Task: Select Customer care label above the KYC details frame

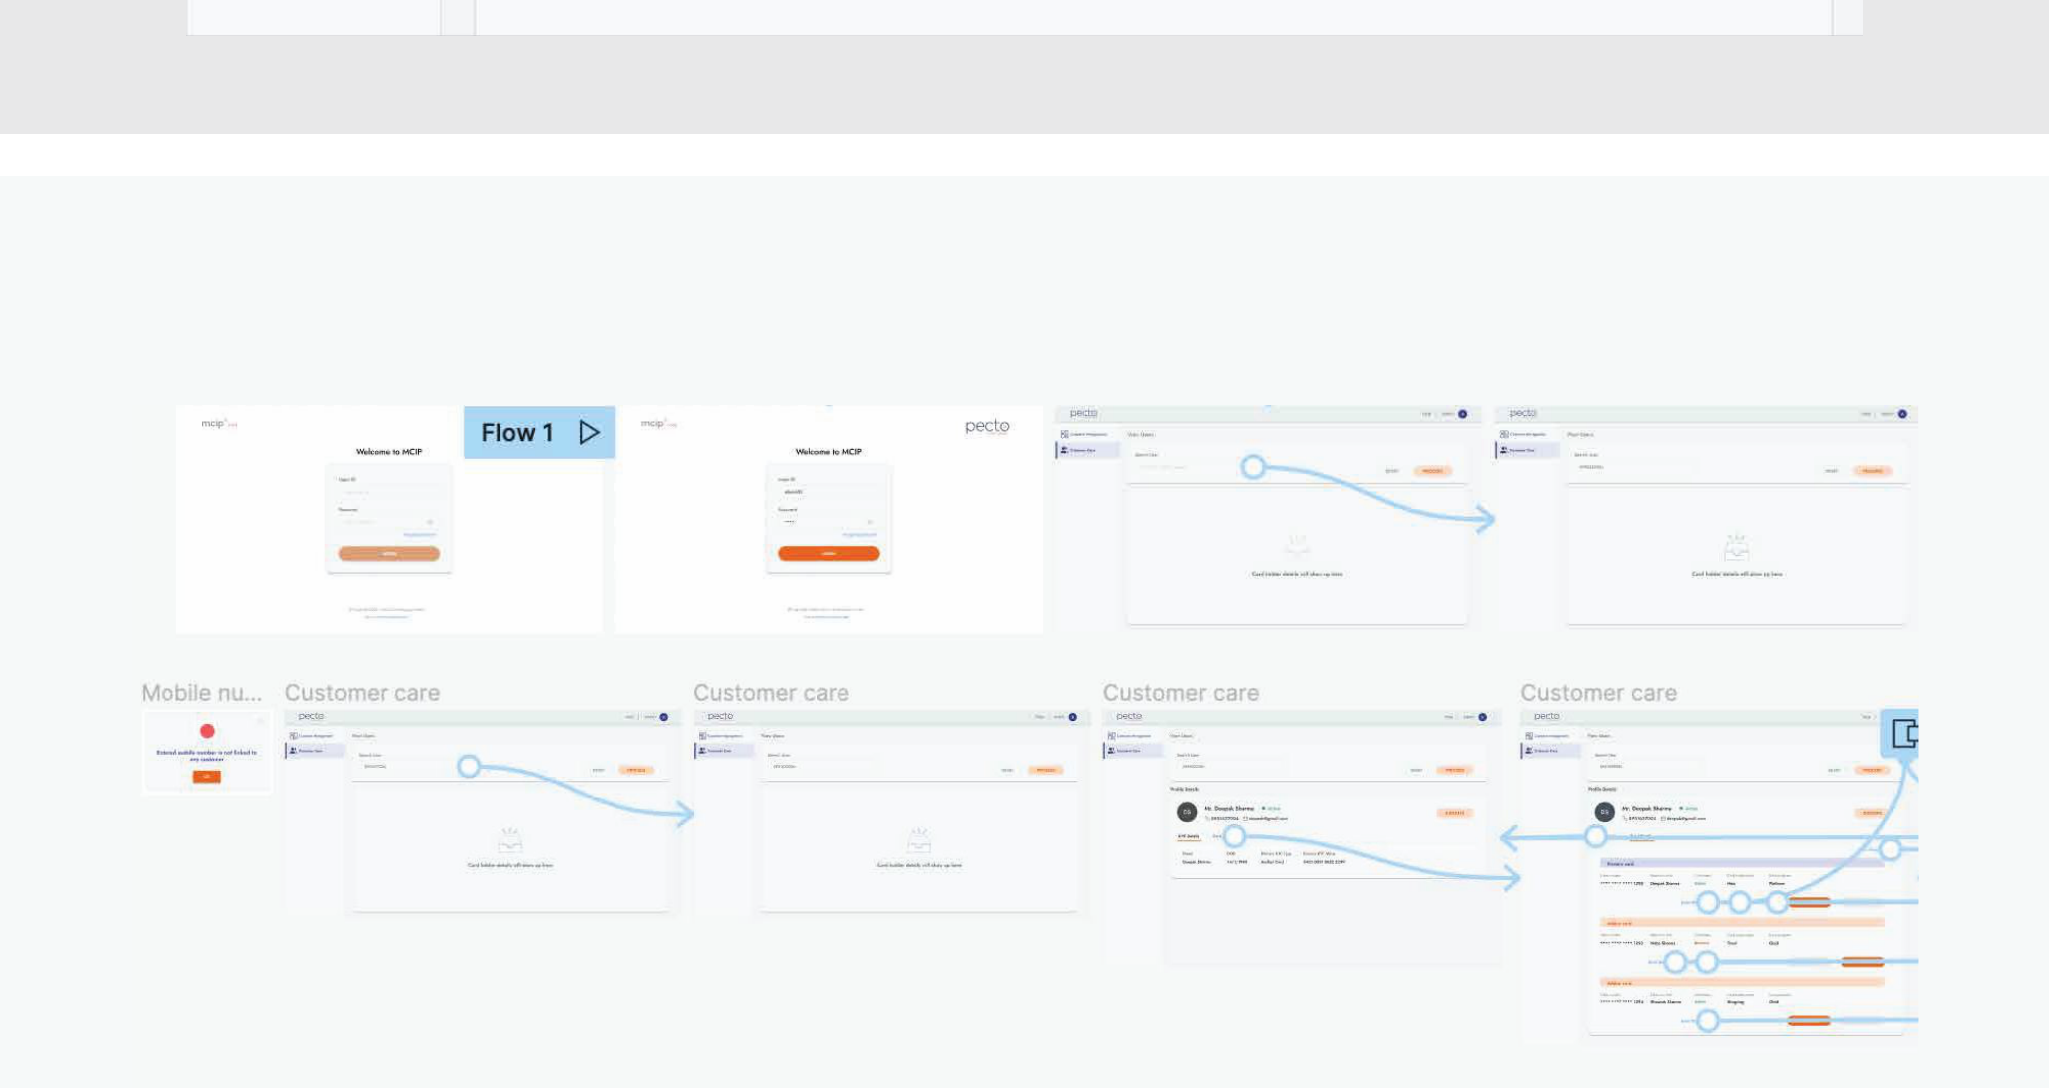Action: [x=1180, y=693]
